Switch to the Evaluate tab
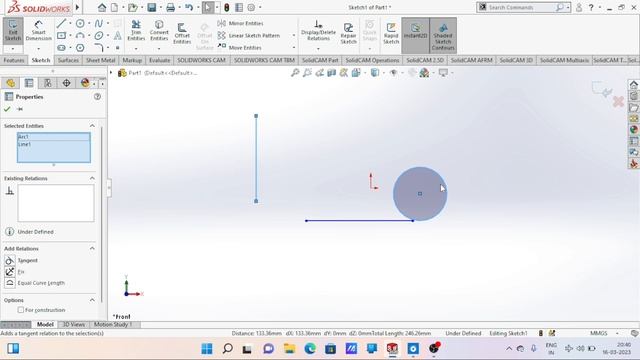The width and height of the screenshot is (640, 360). click(x=160, y=60)
